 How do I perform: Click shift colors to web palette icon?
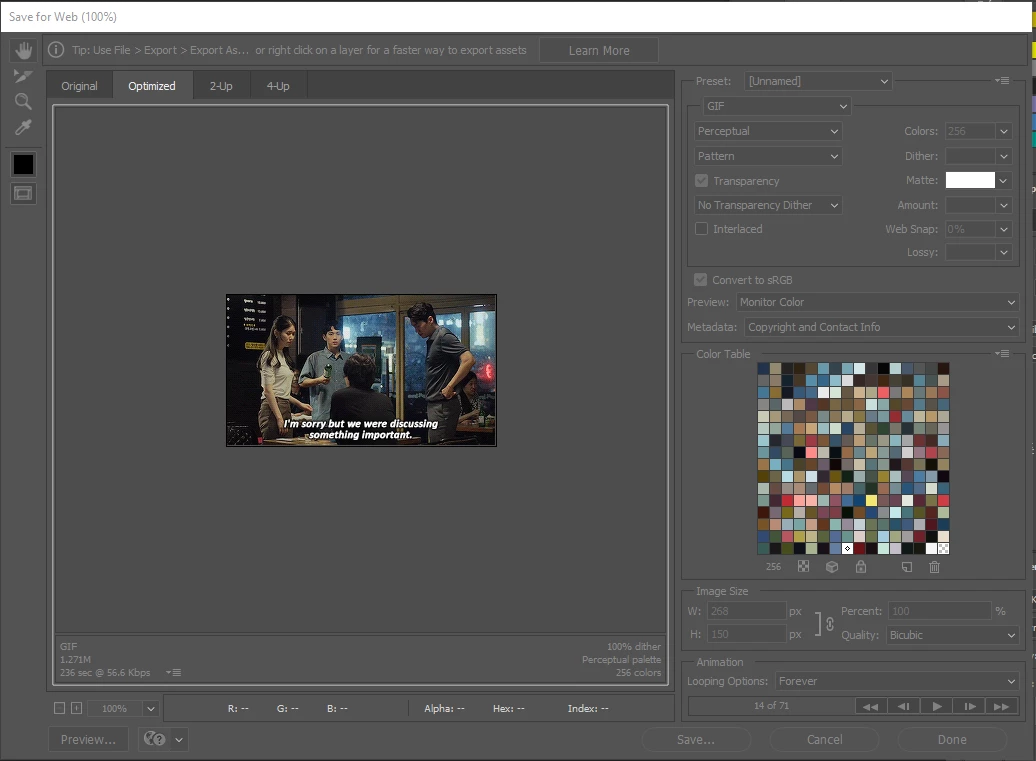pyautogui.click(x=832, y=566)
